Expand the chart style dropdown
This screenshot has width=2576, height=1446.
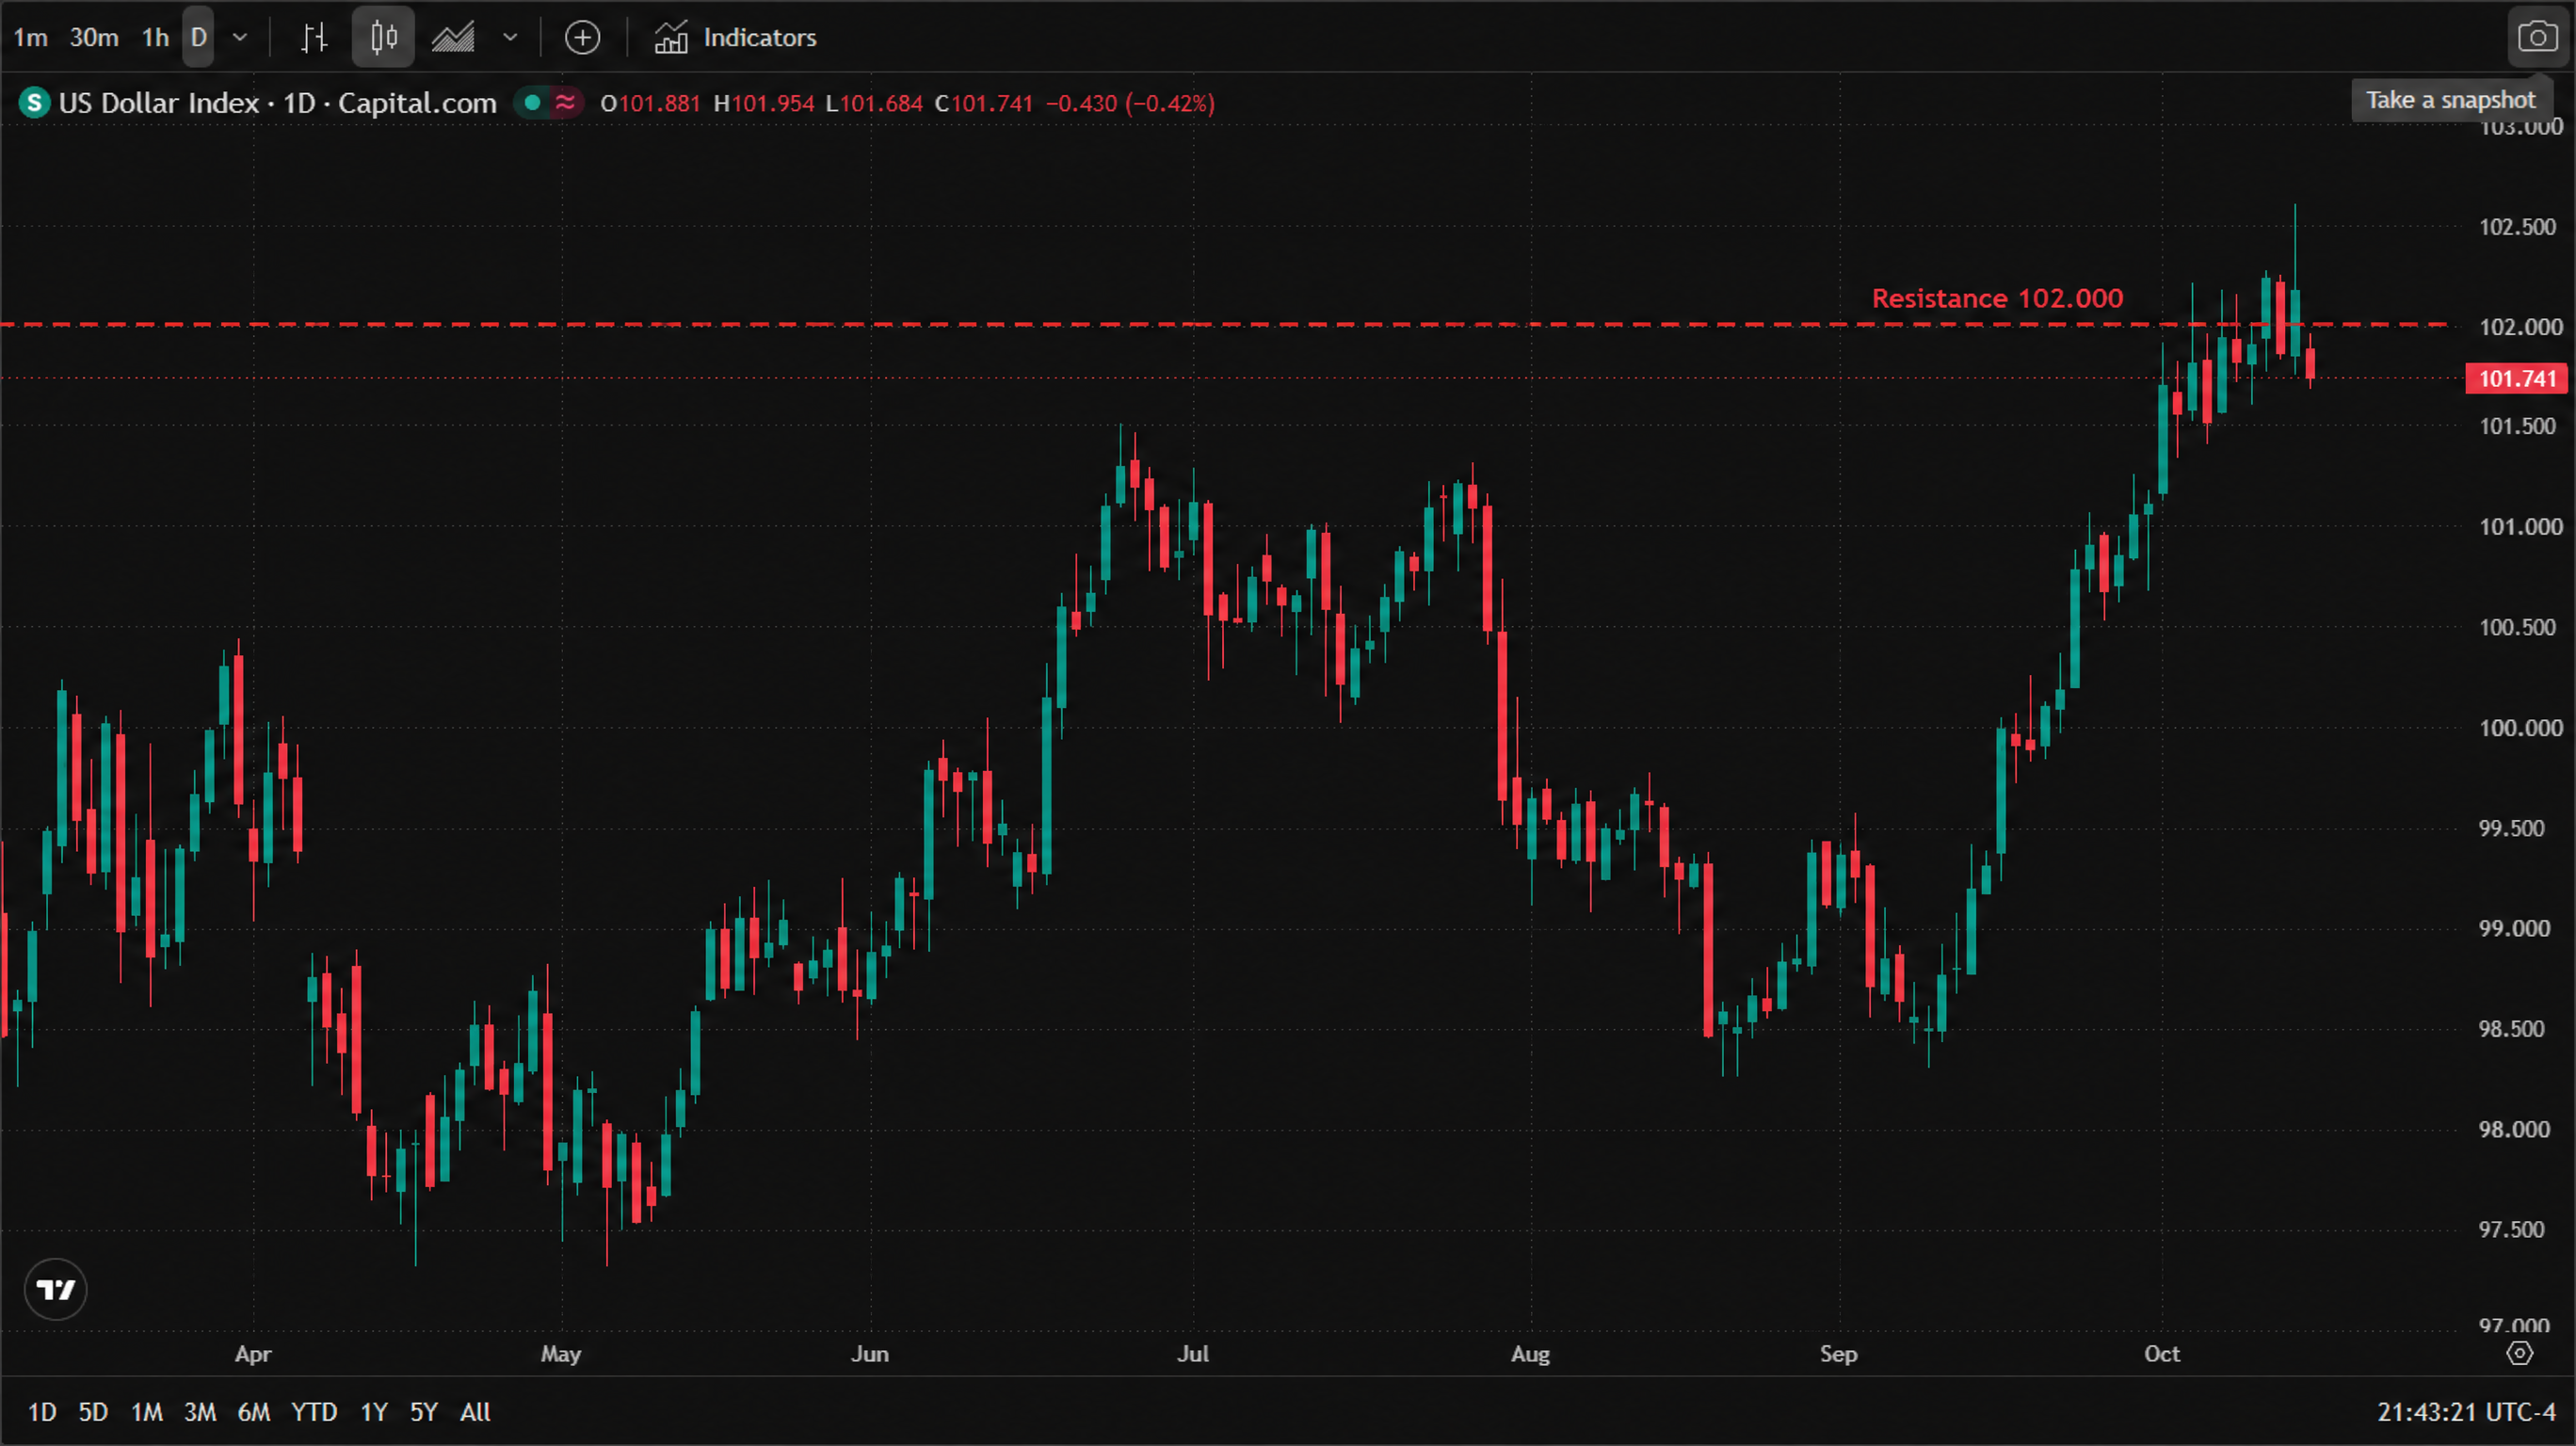click(x=510, y=38)
